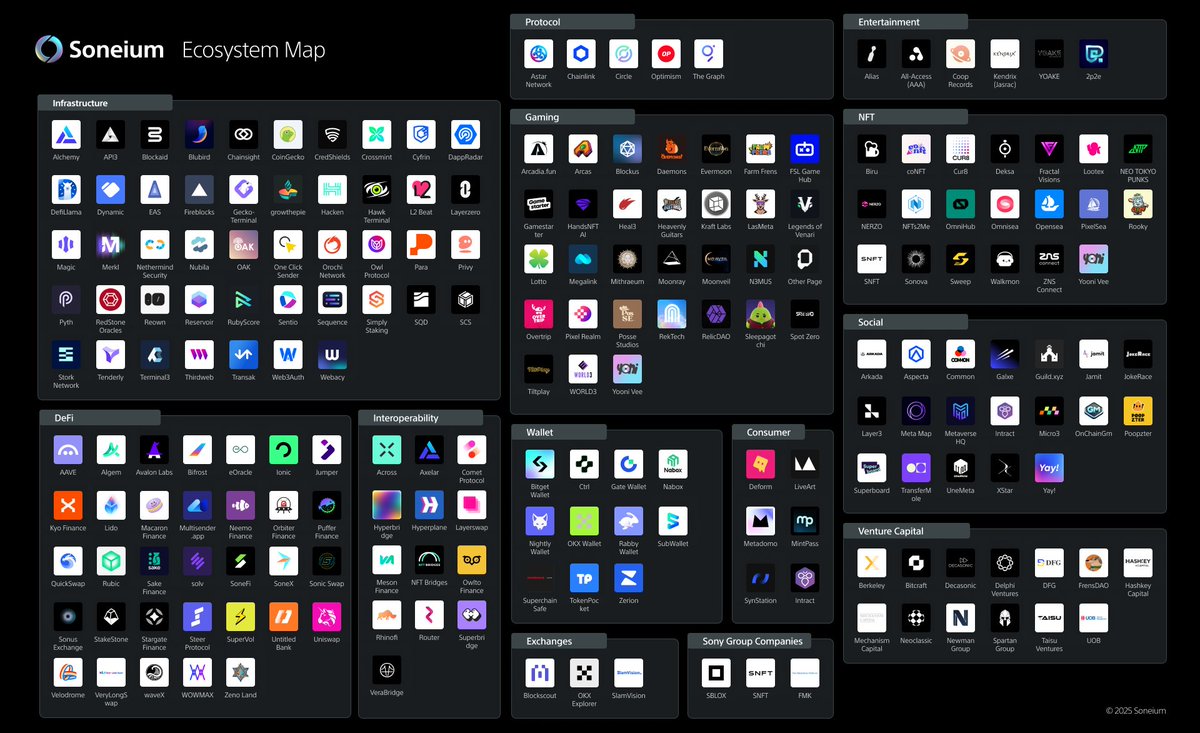Screen dimensions: 1200x733
Task: Click the LayerZero infrastructure icon
Action: 465,190
